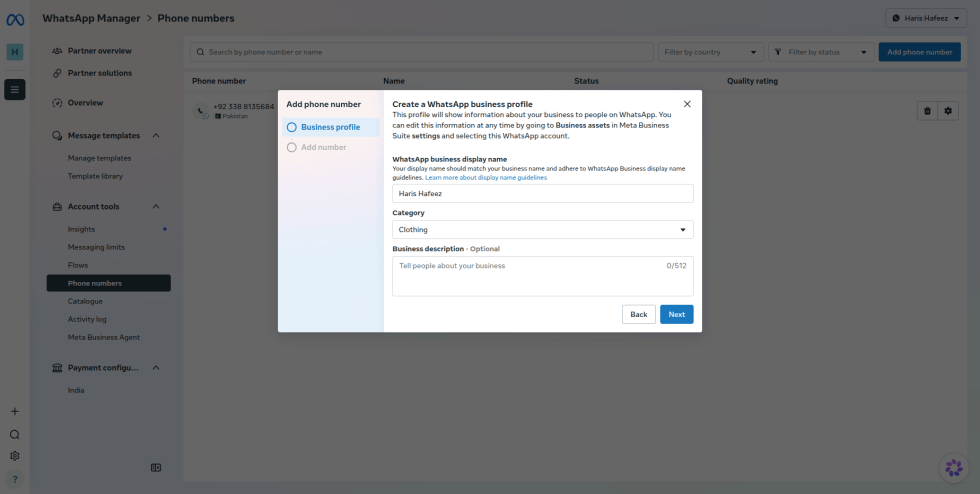Click the Back button

pos(639,315)
